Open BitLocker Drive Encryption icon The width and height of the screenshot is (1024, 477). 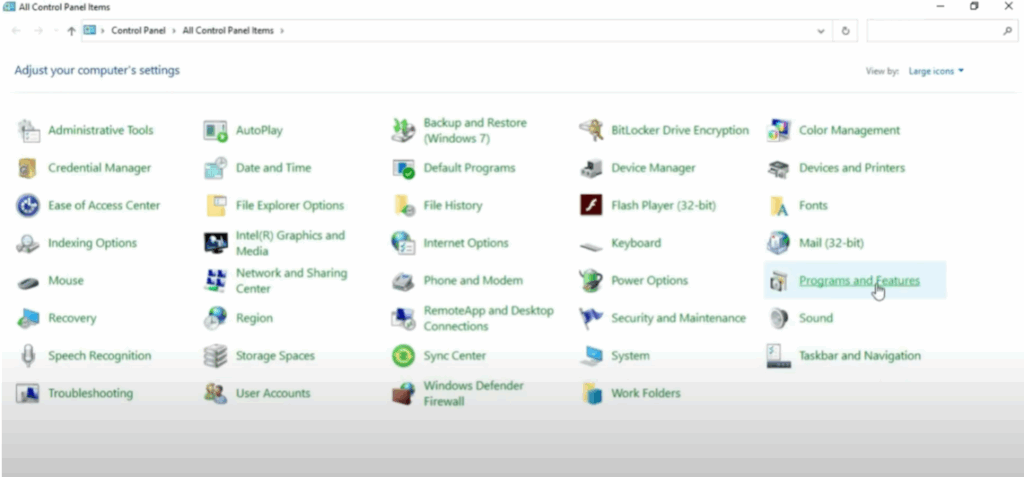pos(590,131)
